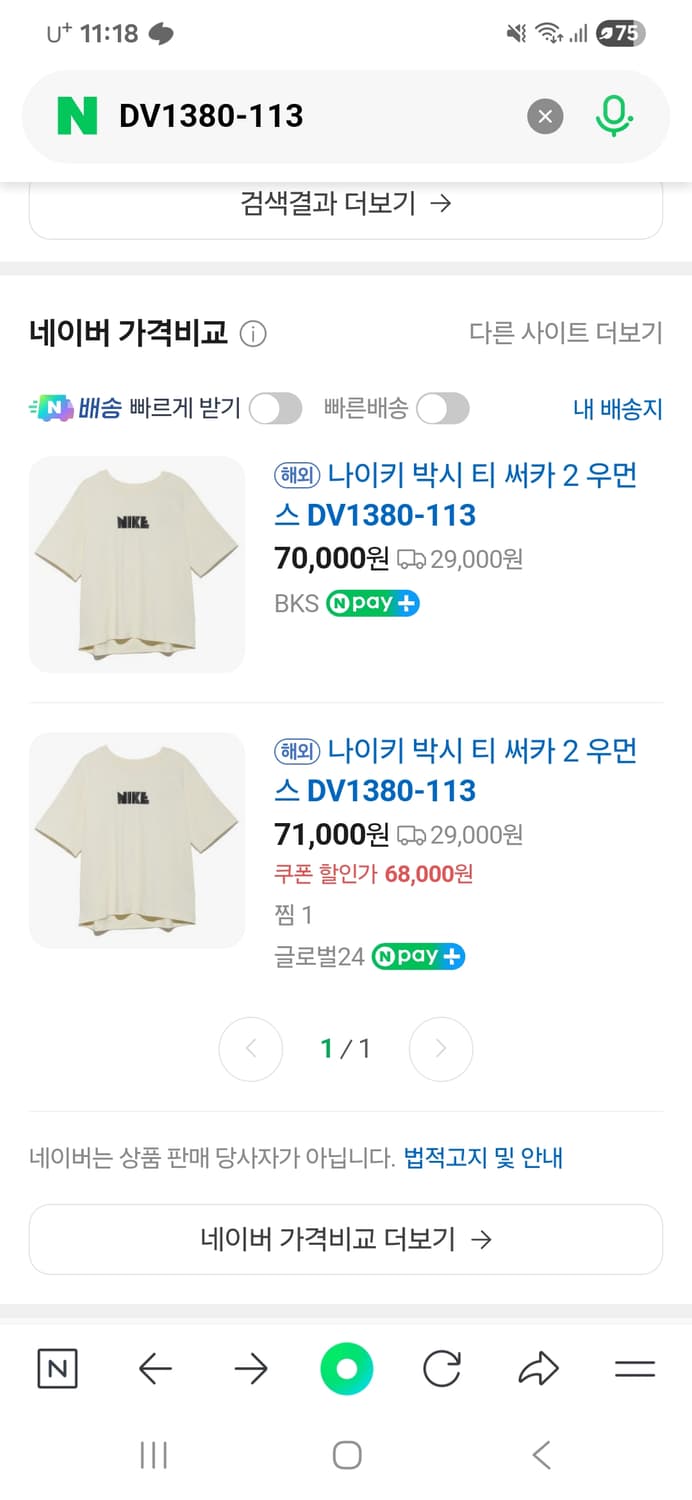Enable the N배송 빠르게 받기 toggle
The height and width of the screenshot is (1500, 692).
point(275,408)
